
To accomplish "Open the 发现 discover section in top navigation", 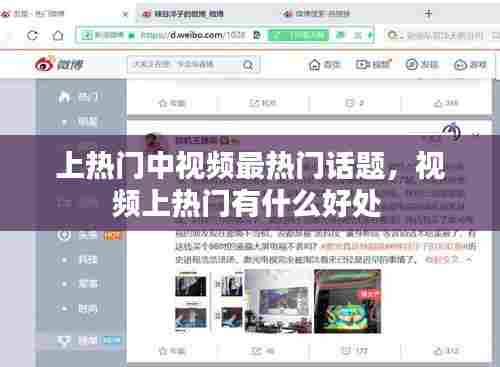I will 422,64.
